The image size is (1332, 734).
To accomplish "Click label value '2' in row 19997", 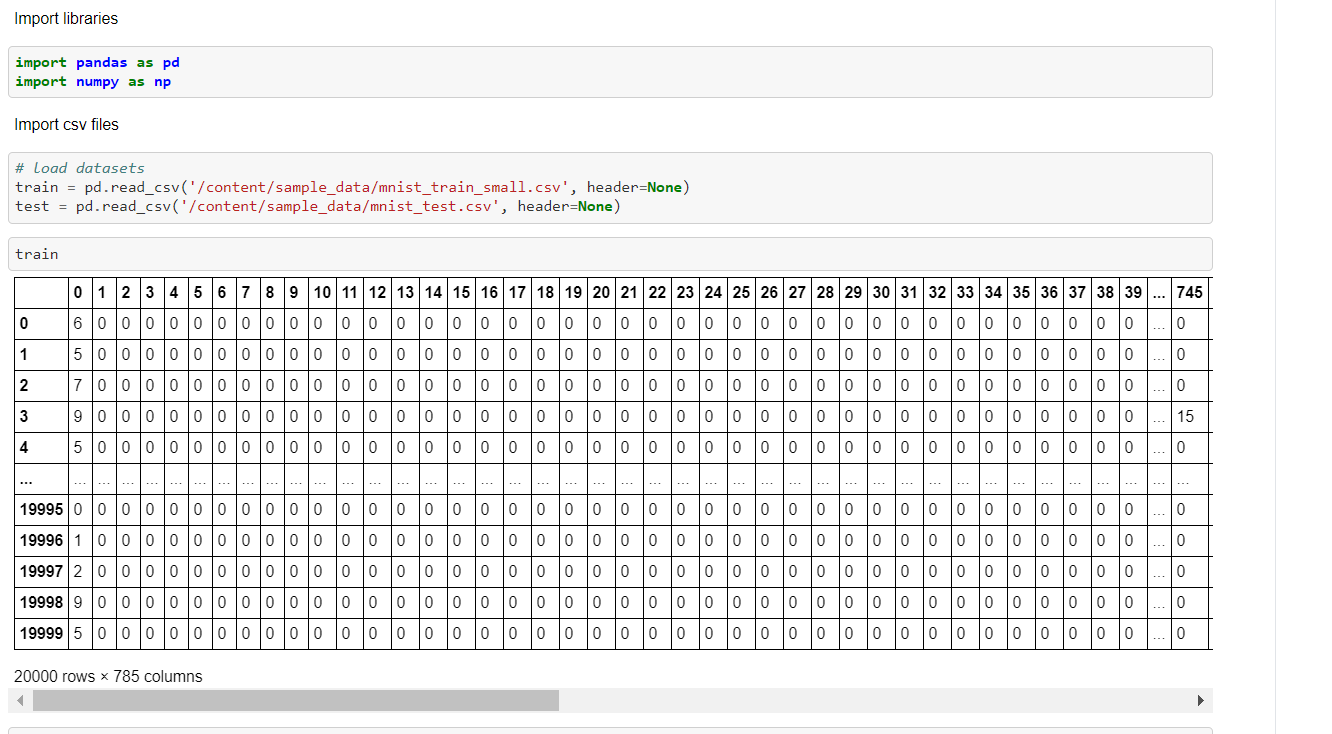I will (78, 572).
